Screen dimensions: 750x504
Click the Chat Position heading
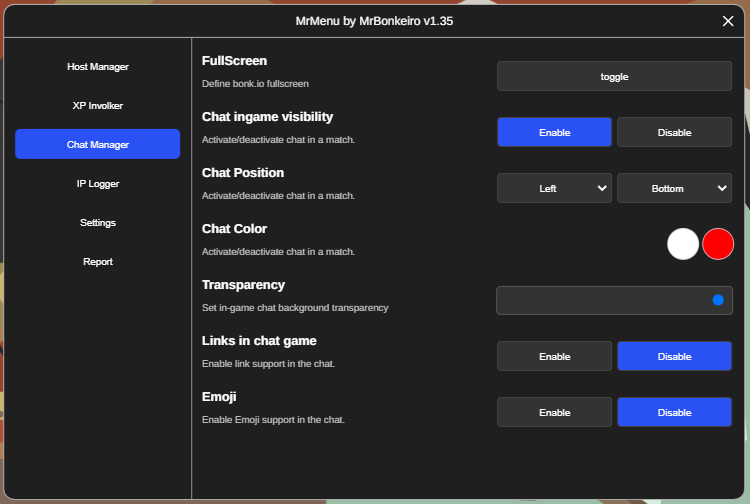click(243, 173)
